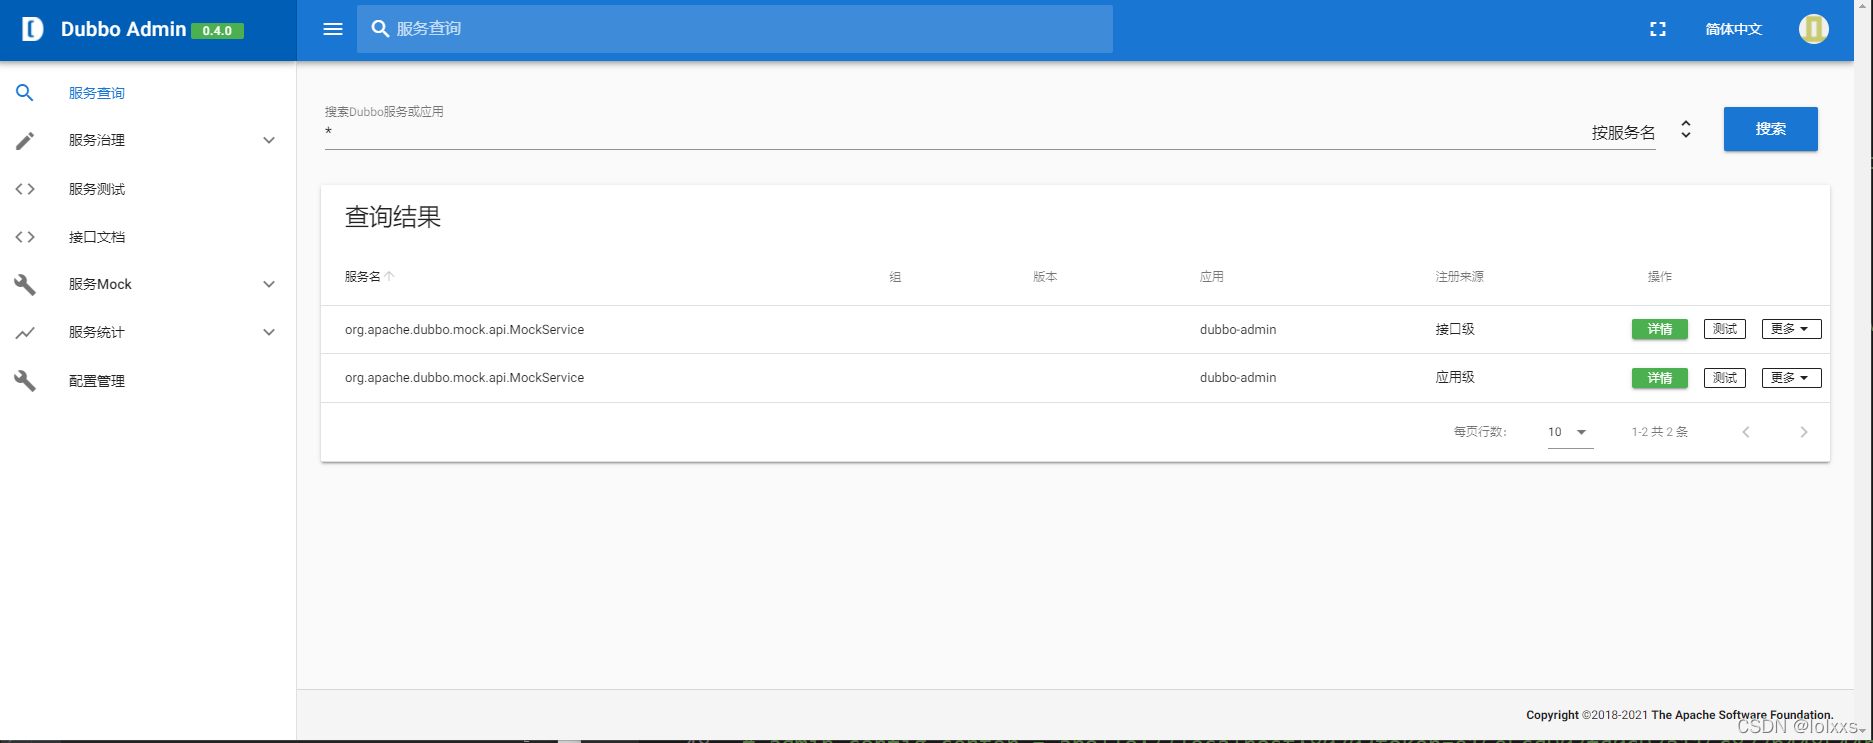1873x743 pixels.
Task: Toggle the hamburger navigation menu icon
Action: pos(333,29)
